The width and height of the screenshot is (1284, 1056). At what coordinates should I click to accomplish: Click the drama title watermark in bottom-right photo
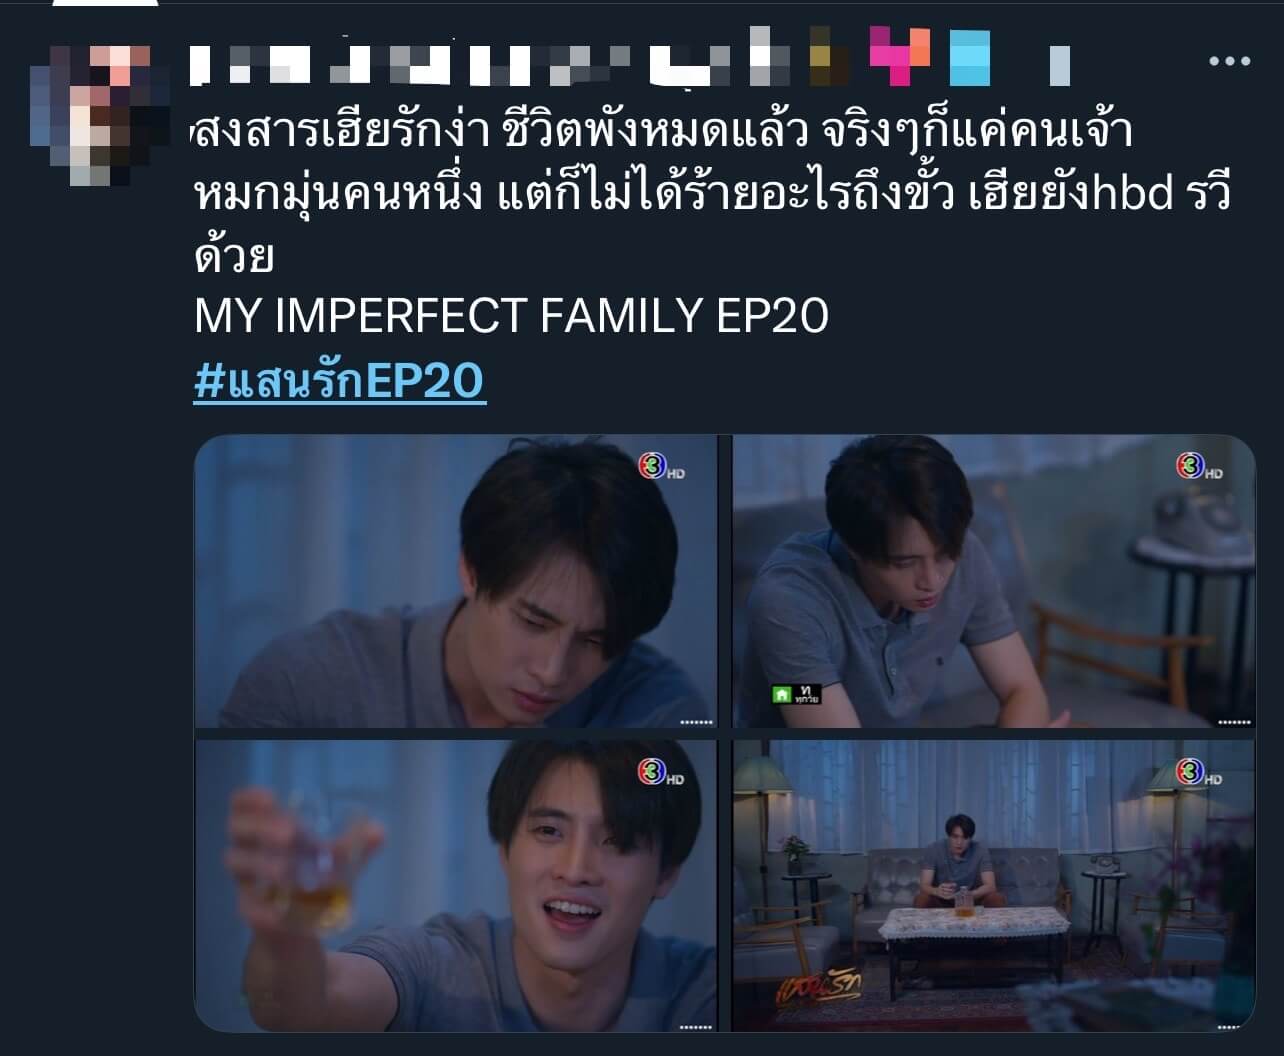[x=819, y=990]
